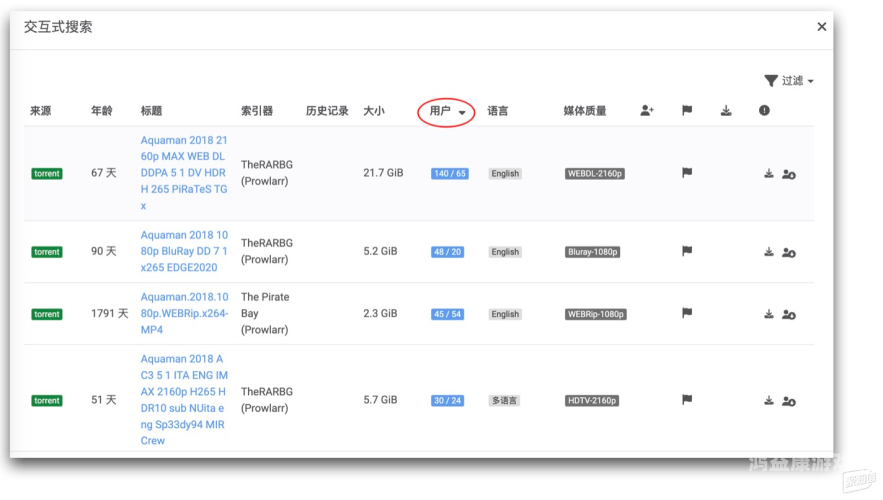This screenshot has width=883, height=500.
Task: Click the download column header icon
Action: (726, 111)
